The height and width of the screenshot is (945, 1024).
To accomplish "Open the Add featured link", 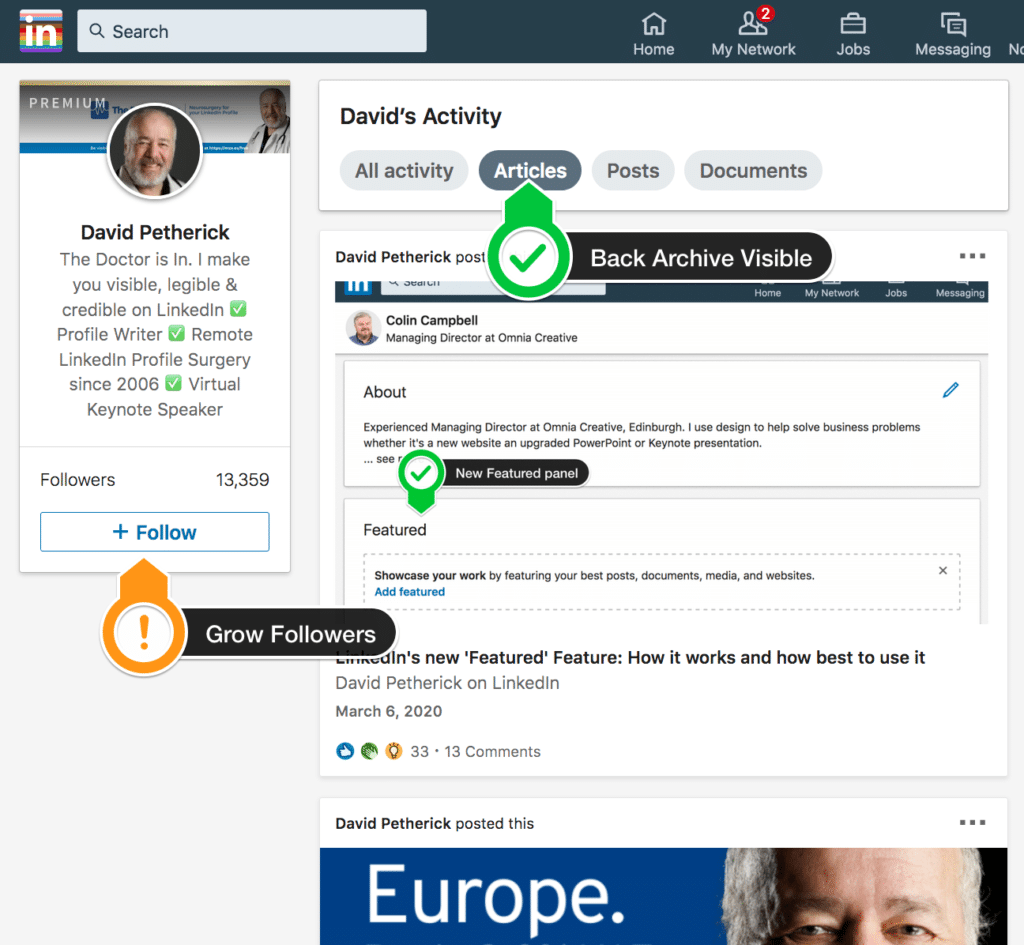I will (x=409, y=592).
